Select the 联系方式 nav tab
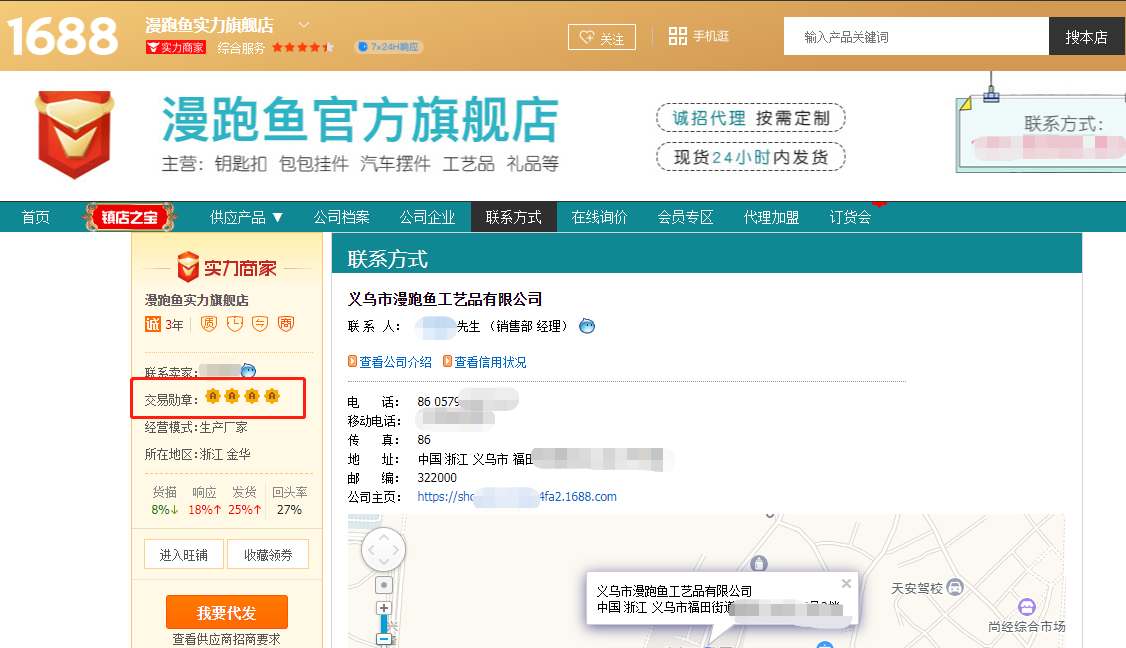Screen dimensions: 1126x648 click(513, 217)
